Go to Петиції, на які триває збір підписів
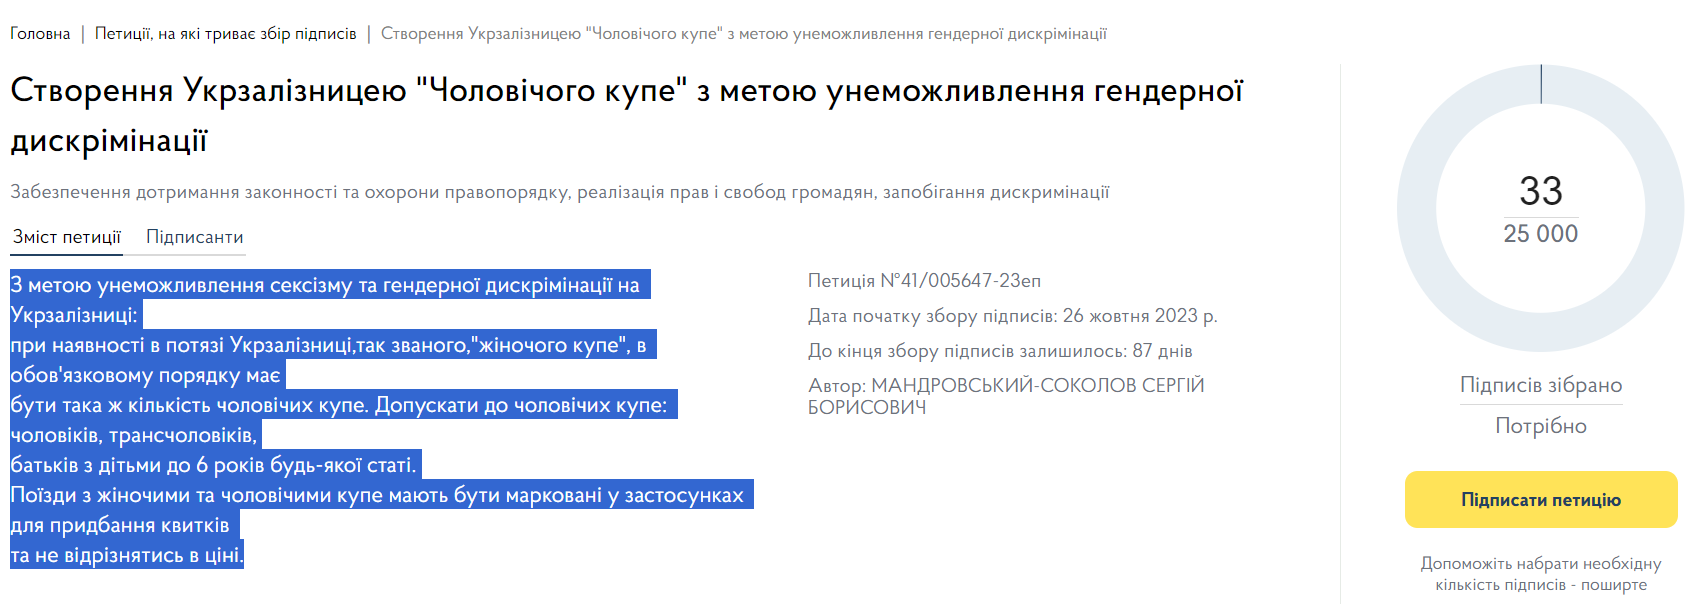This screenshot has height=604, width=1700. coord(225,34)
